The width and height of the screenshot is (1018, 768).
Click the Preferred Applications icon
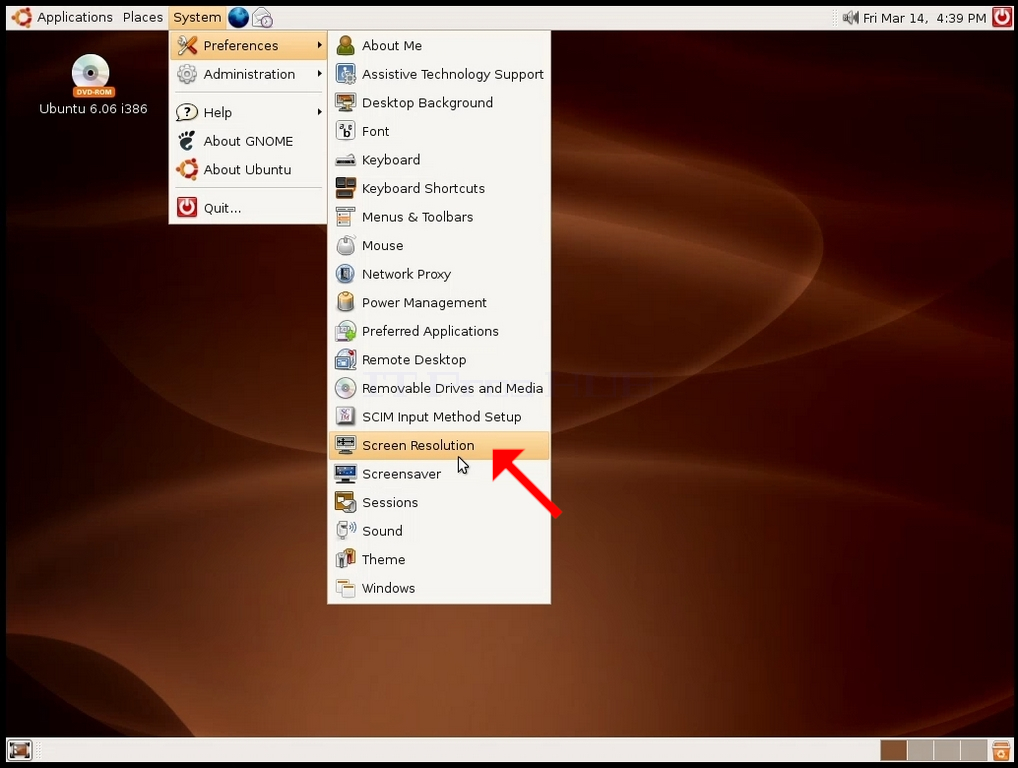[x=345, y=331]
